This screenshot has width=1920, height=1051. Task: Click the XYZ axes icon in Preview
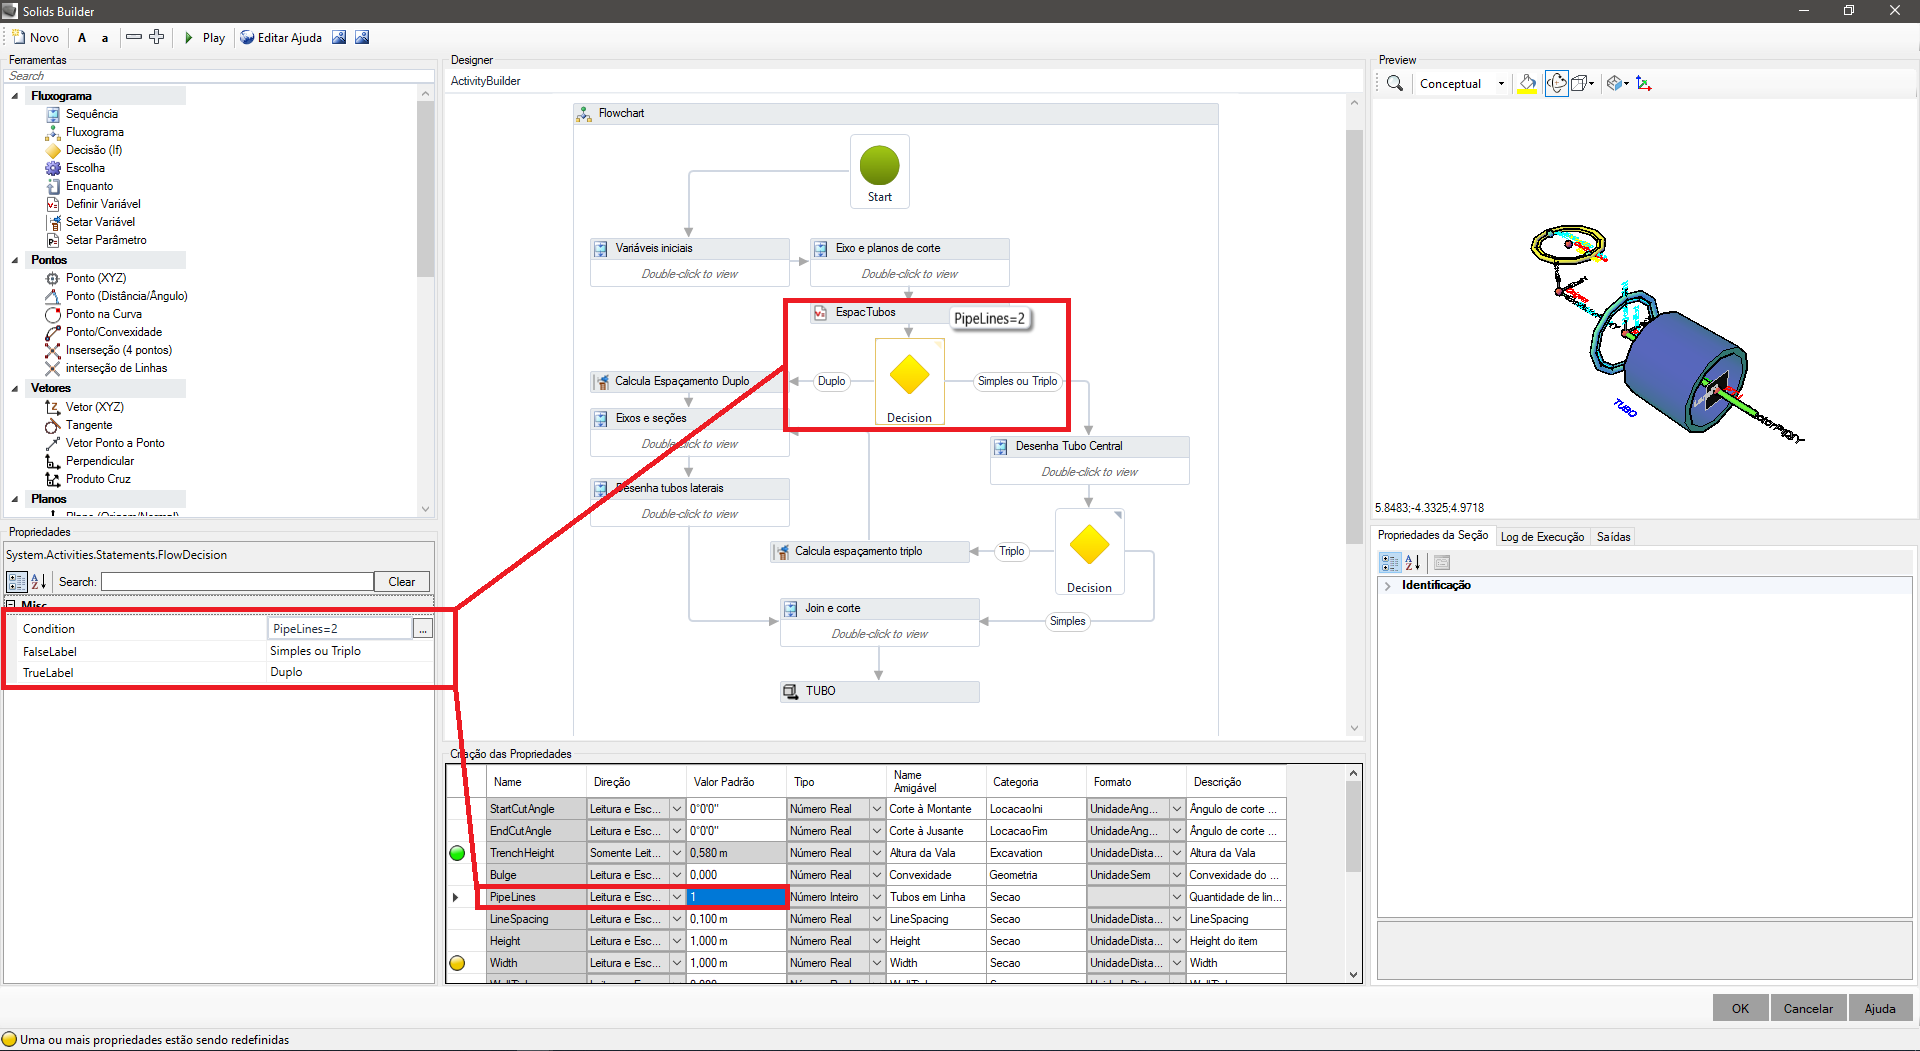pos(1643,83)
